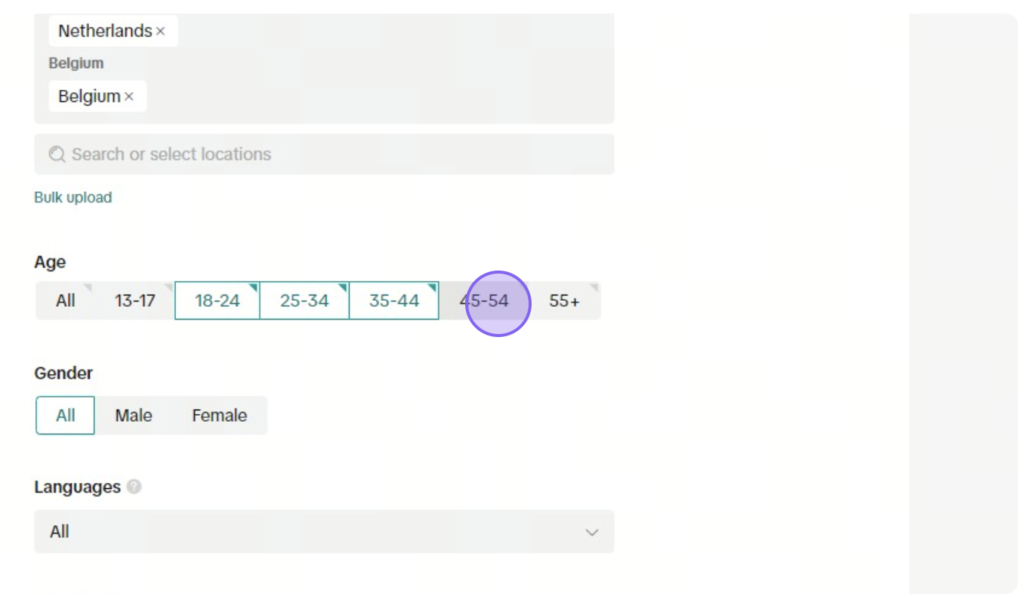Expand the Languages All dropdown
Image resolution: width=1024 pixels, height=597 pixels.
pos(324,532)
